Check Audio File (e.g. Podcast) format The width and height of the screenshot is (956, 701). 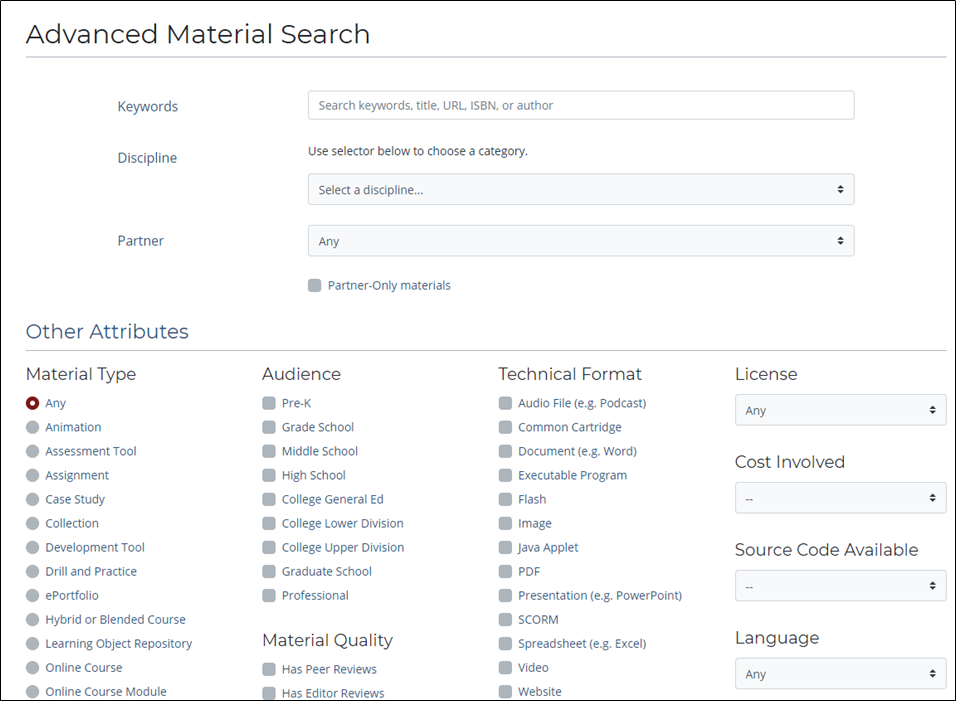click(505, 403)
